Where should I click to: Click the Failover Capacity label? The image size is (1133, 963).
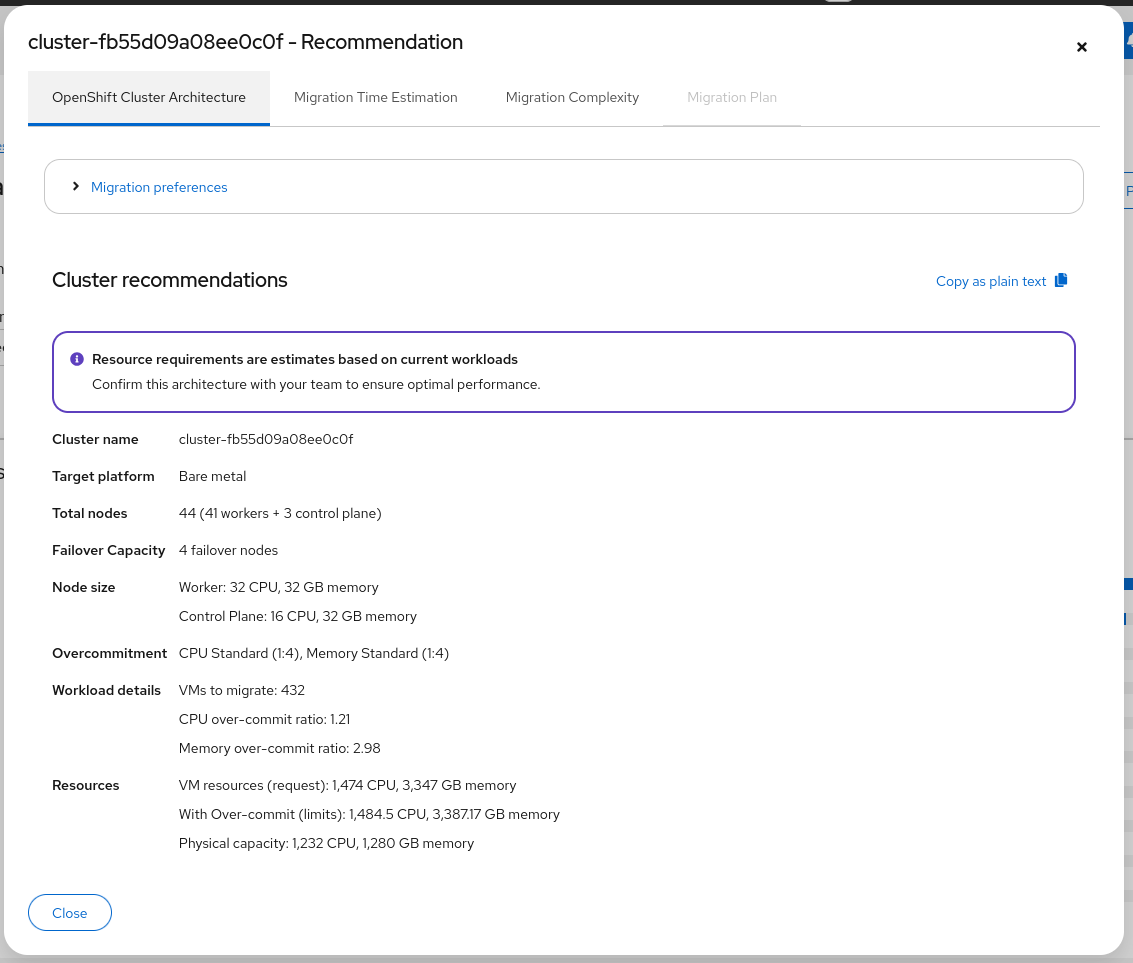(x=108, y=550)
